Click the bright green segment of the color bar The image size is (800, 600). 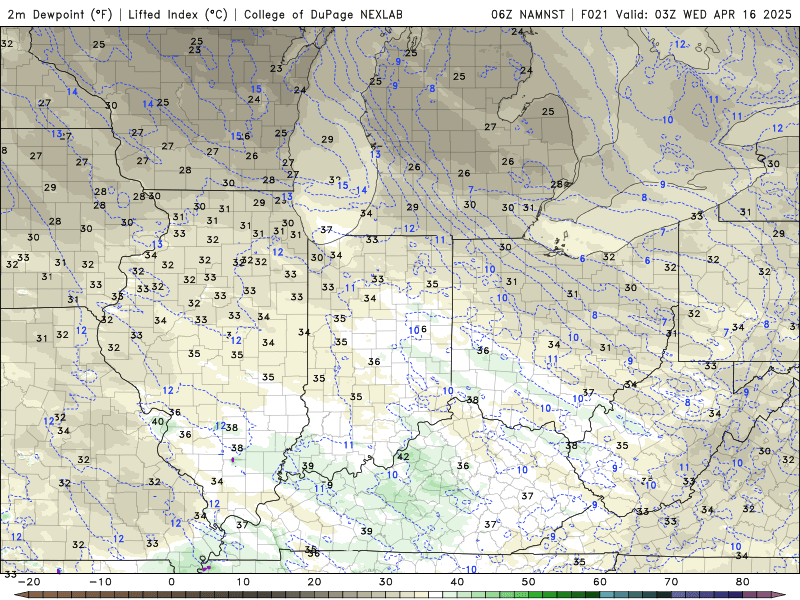click(x=535, y=595)
